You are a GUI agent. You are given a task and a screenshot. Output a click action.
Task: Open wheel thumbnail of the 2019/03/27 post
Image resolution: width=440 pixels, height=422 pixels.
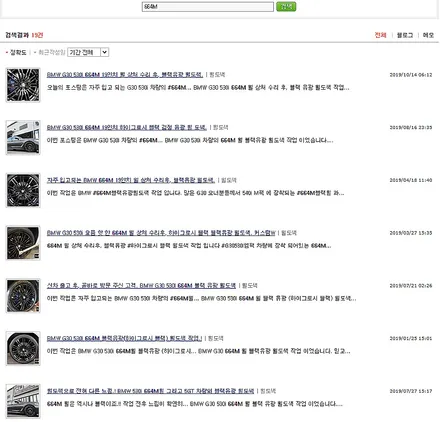click(x=23, y=243)
